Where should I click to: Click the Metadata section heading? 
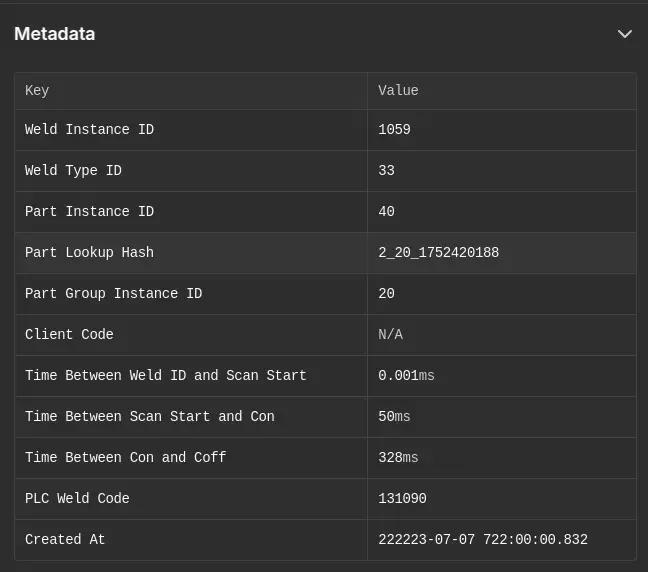click(x=55, y=34)
